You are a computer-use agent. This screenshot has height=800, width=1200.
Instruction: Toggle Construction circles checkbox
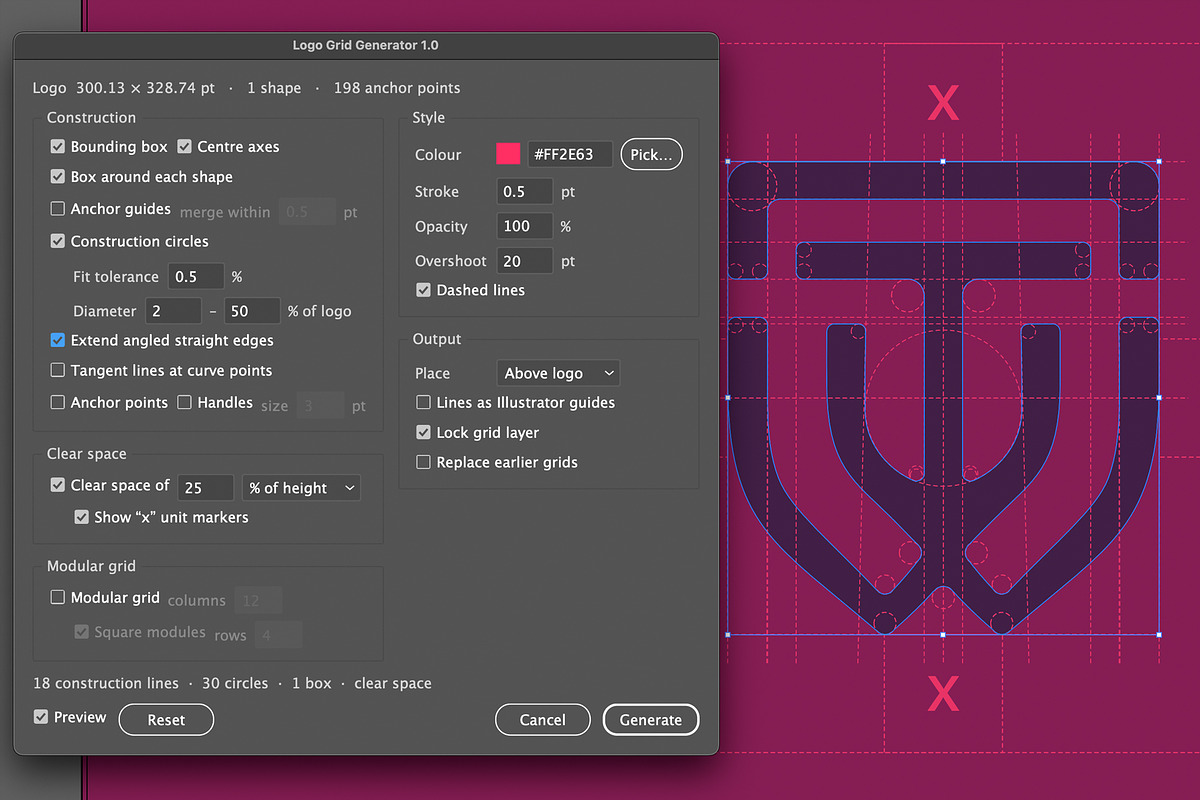pyautogui.click(x=58, y=241)
